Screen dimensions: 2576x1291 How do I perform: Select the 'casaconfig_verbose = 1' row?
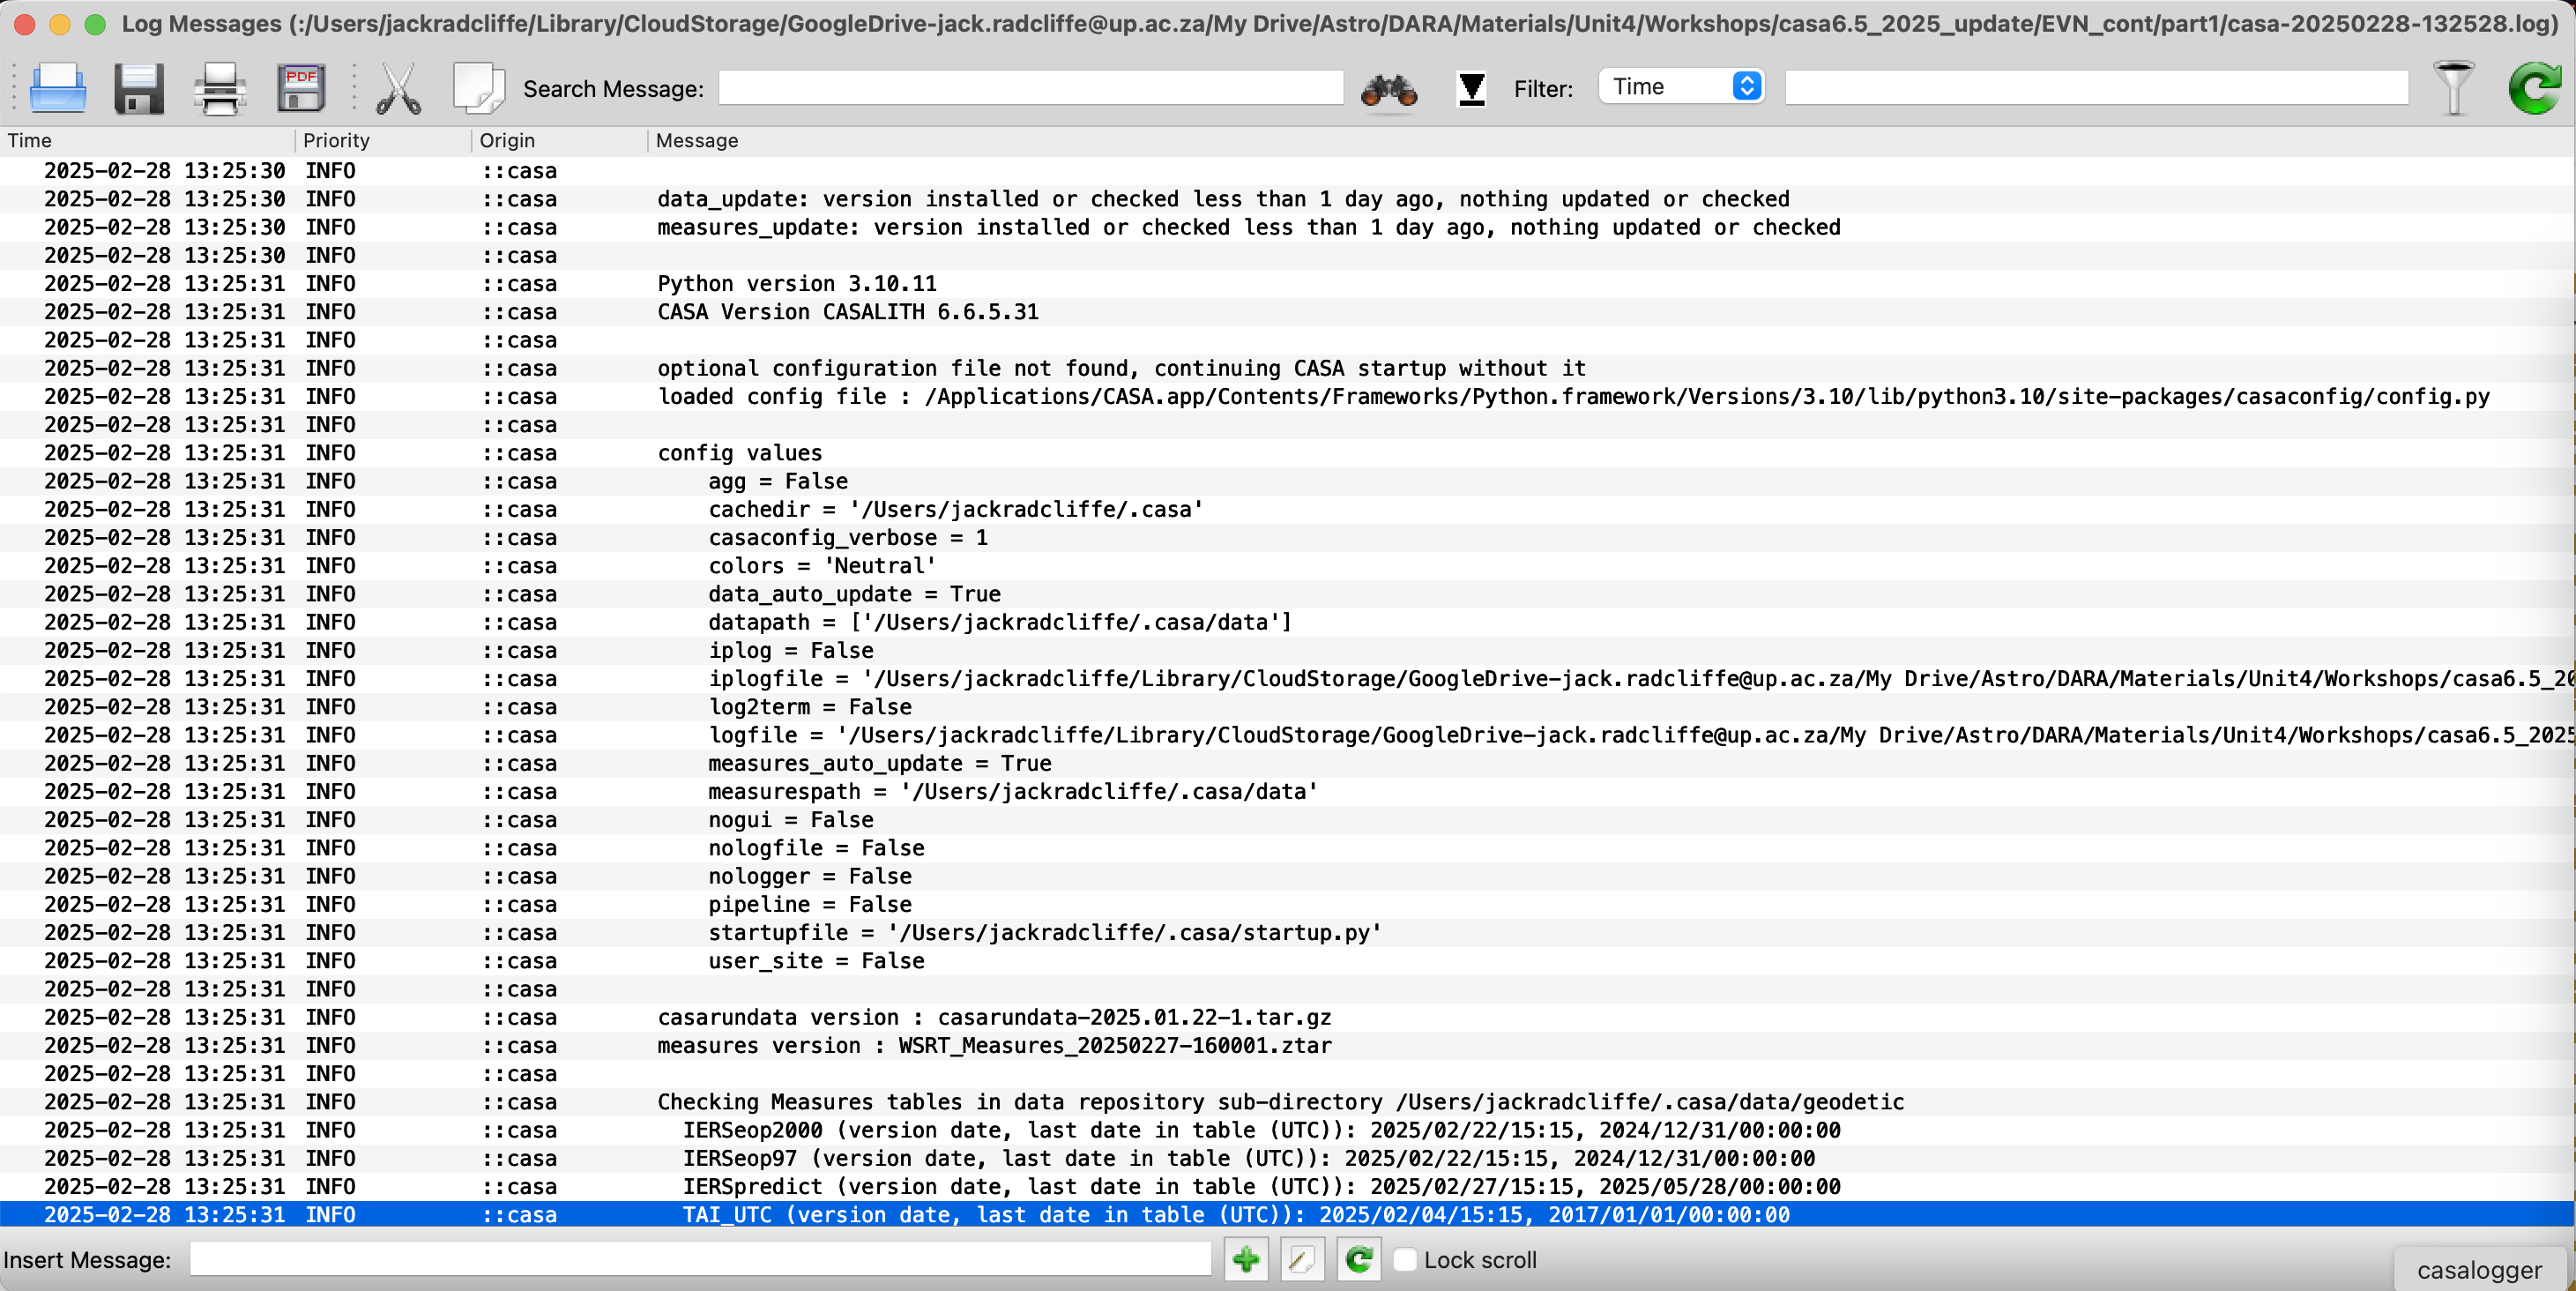(x=1287, y=538)
